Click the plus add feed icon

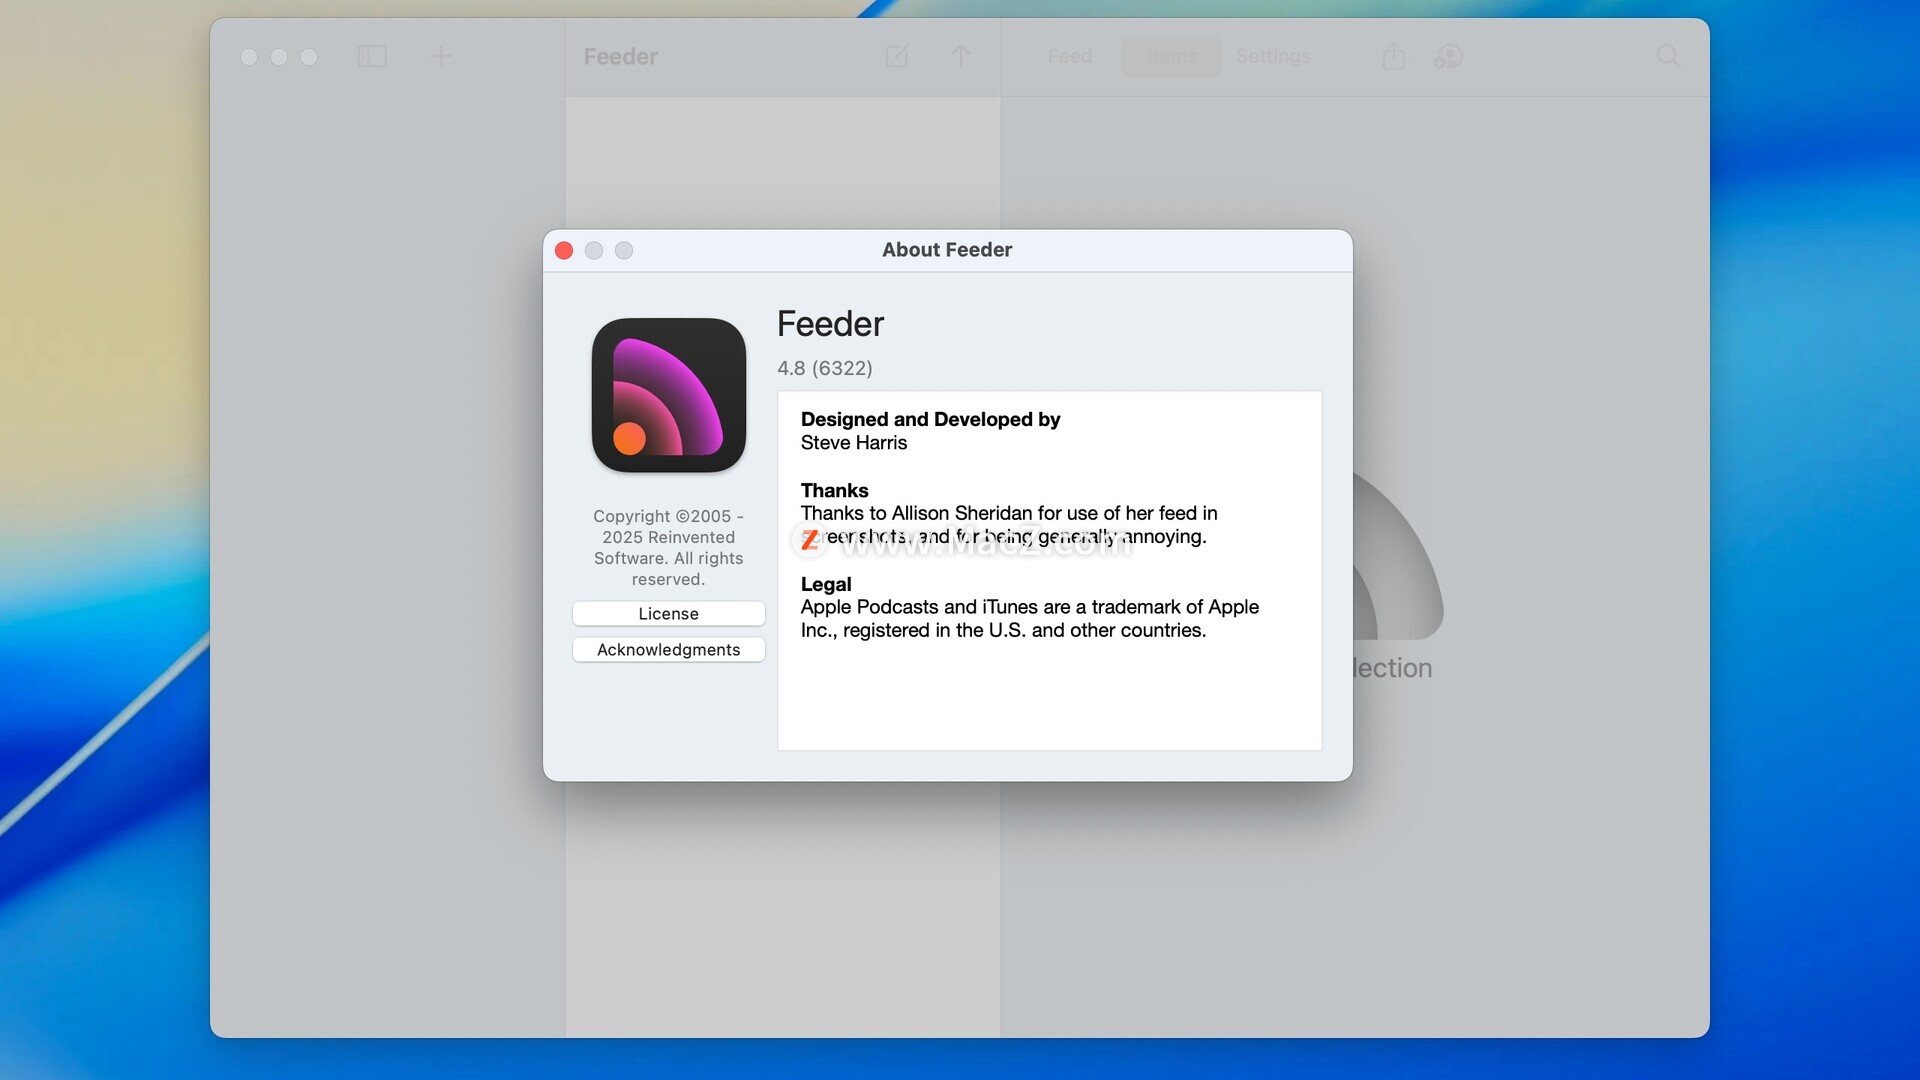pyautogui.click(x=441, y=57)
